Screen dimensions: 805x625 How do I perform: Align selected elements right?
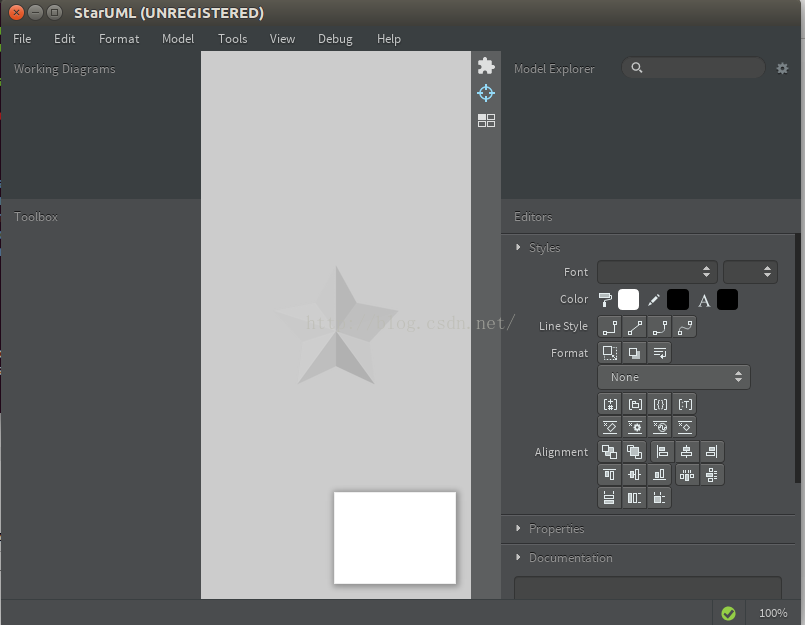tap(712, 452)
